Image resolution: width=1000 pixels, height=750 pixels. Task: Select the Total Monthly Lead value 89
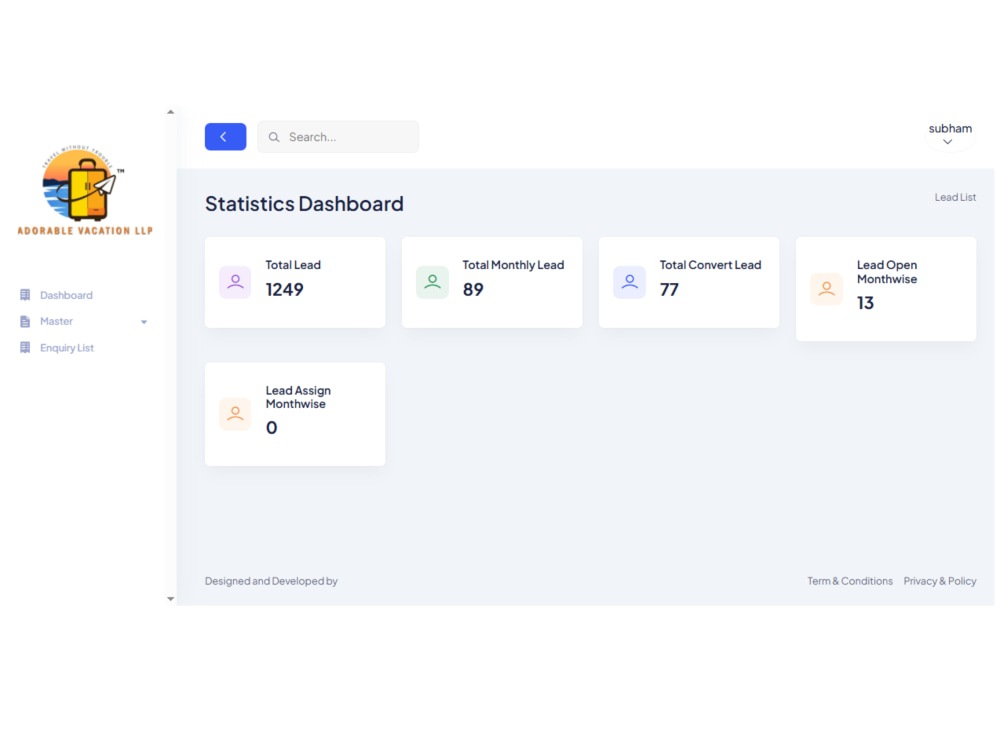tap(473, 290)
